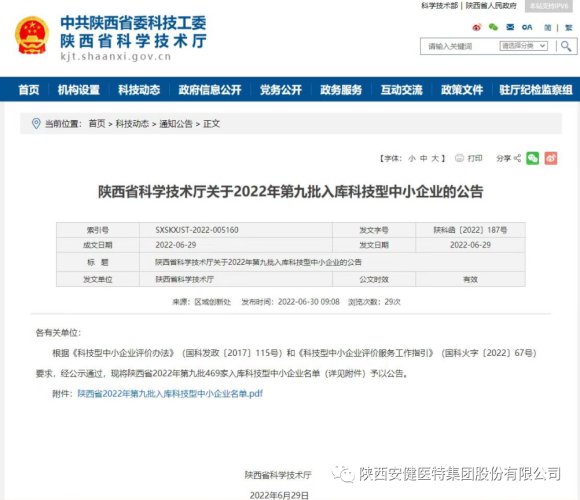Open the Weibo icon in top header
Viewport: 580px width, 500px height.
pos(477,27)
